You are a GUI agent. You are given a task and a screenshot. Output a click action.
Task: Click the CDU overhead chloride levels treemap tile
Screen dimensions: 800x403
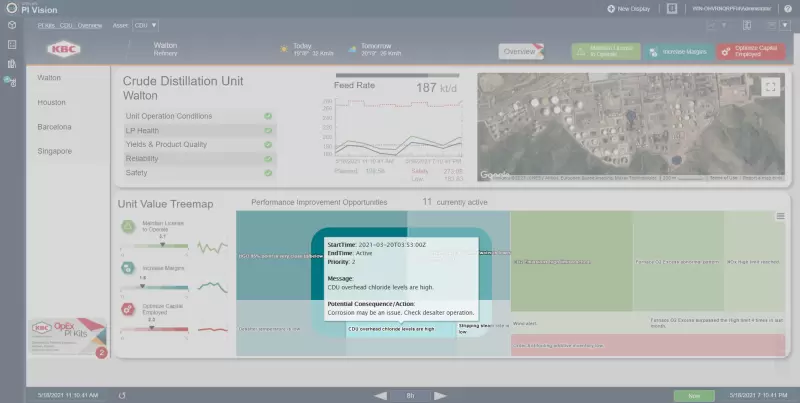(x=401, y=329)
